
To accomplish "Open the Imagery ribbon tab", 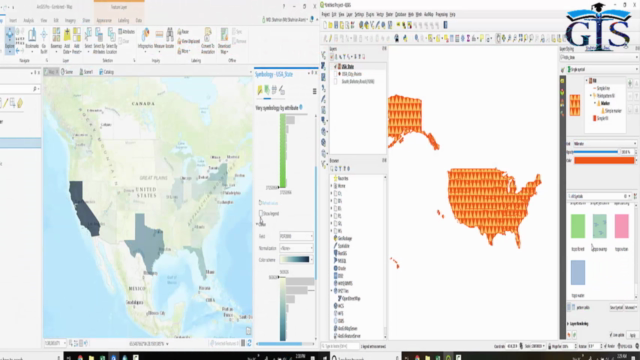I will (70, 20).
